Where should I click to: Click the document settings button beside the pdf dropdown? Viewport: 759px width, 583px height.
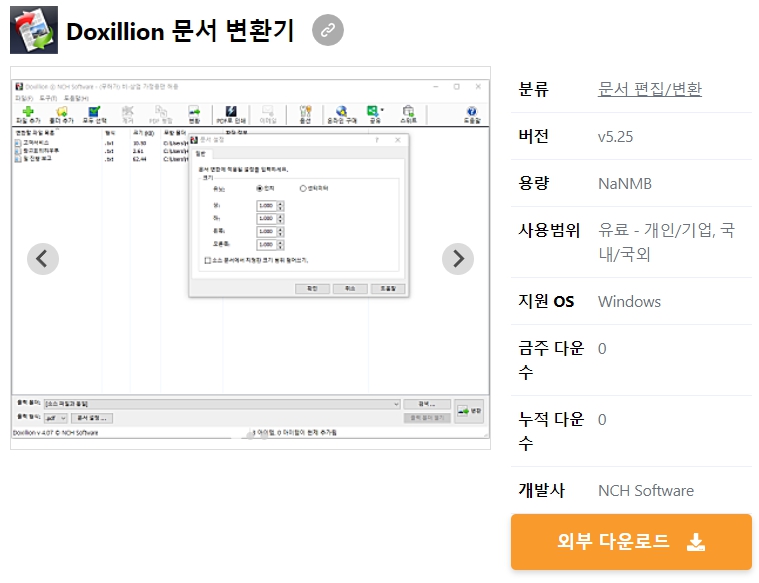[x=92, y=418]
